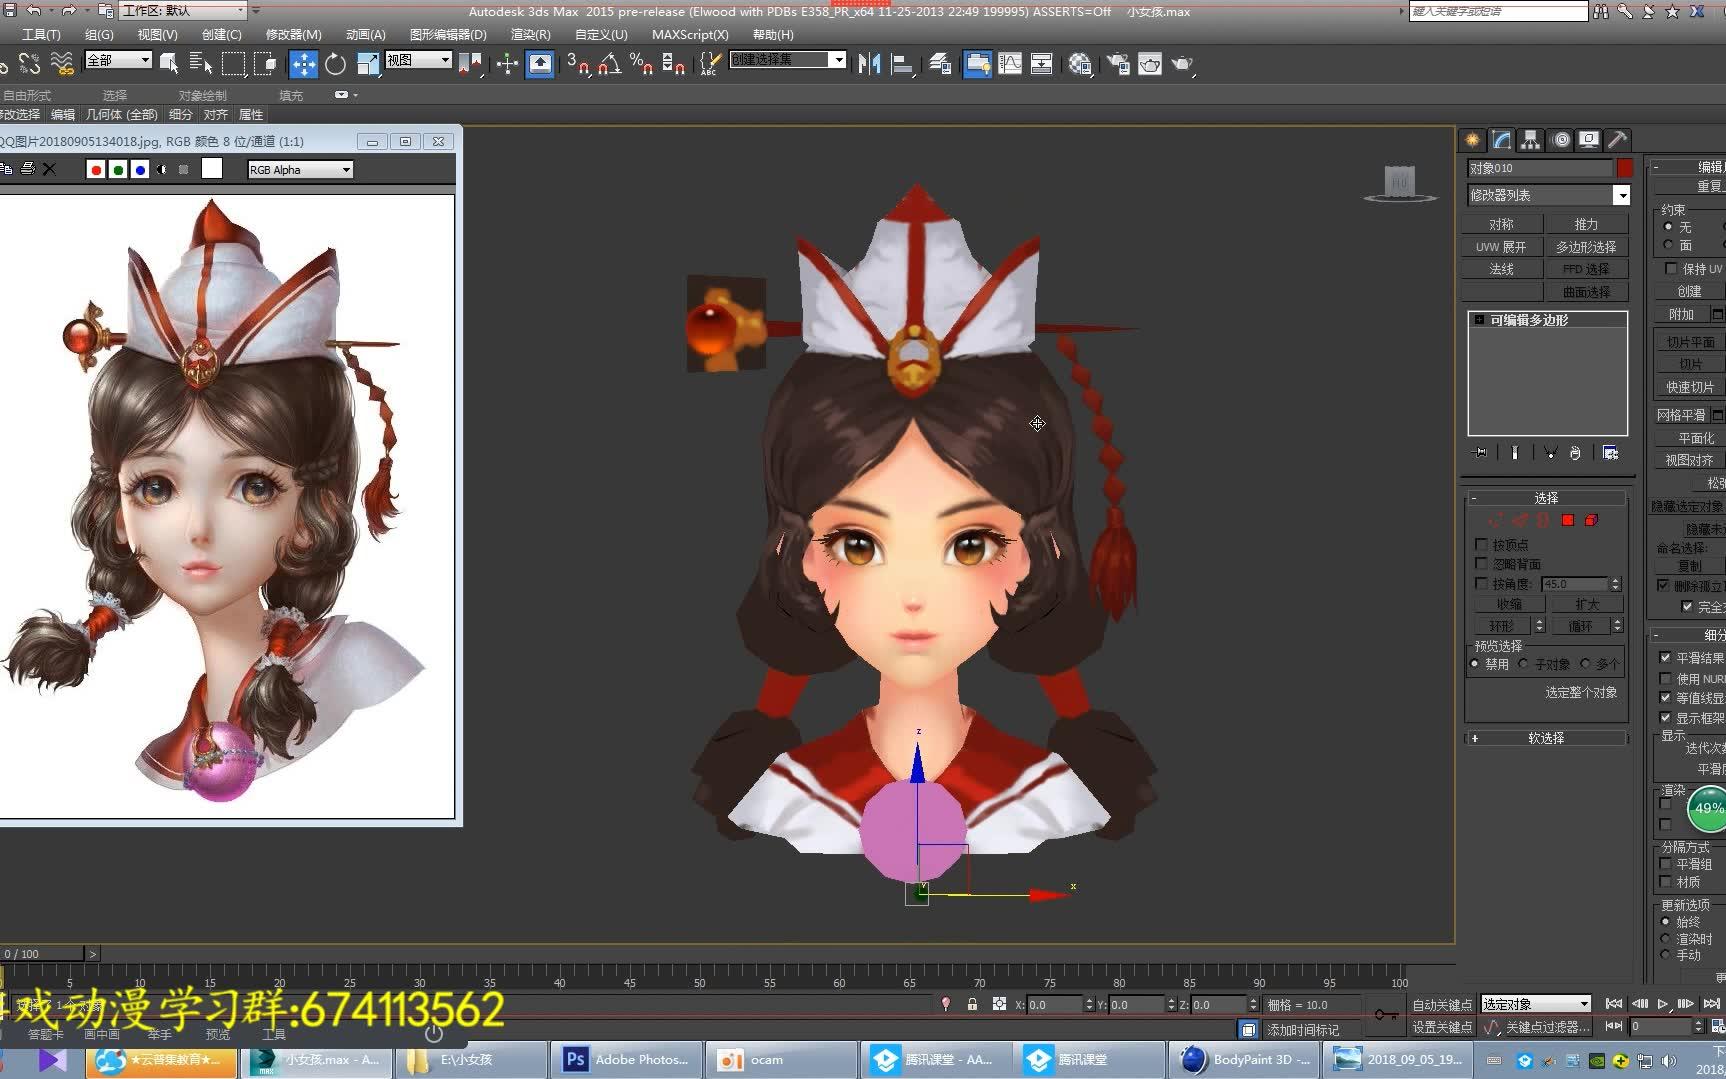Open BodyPaint 3D from the taskbar

(x=1247, y=1059)
